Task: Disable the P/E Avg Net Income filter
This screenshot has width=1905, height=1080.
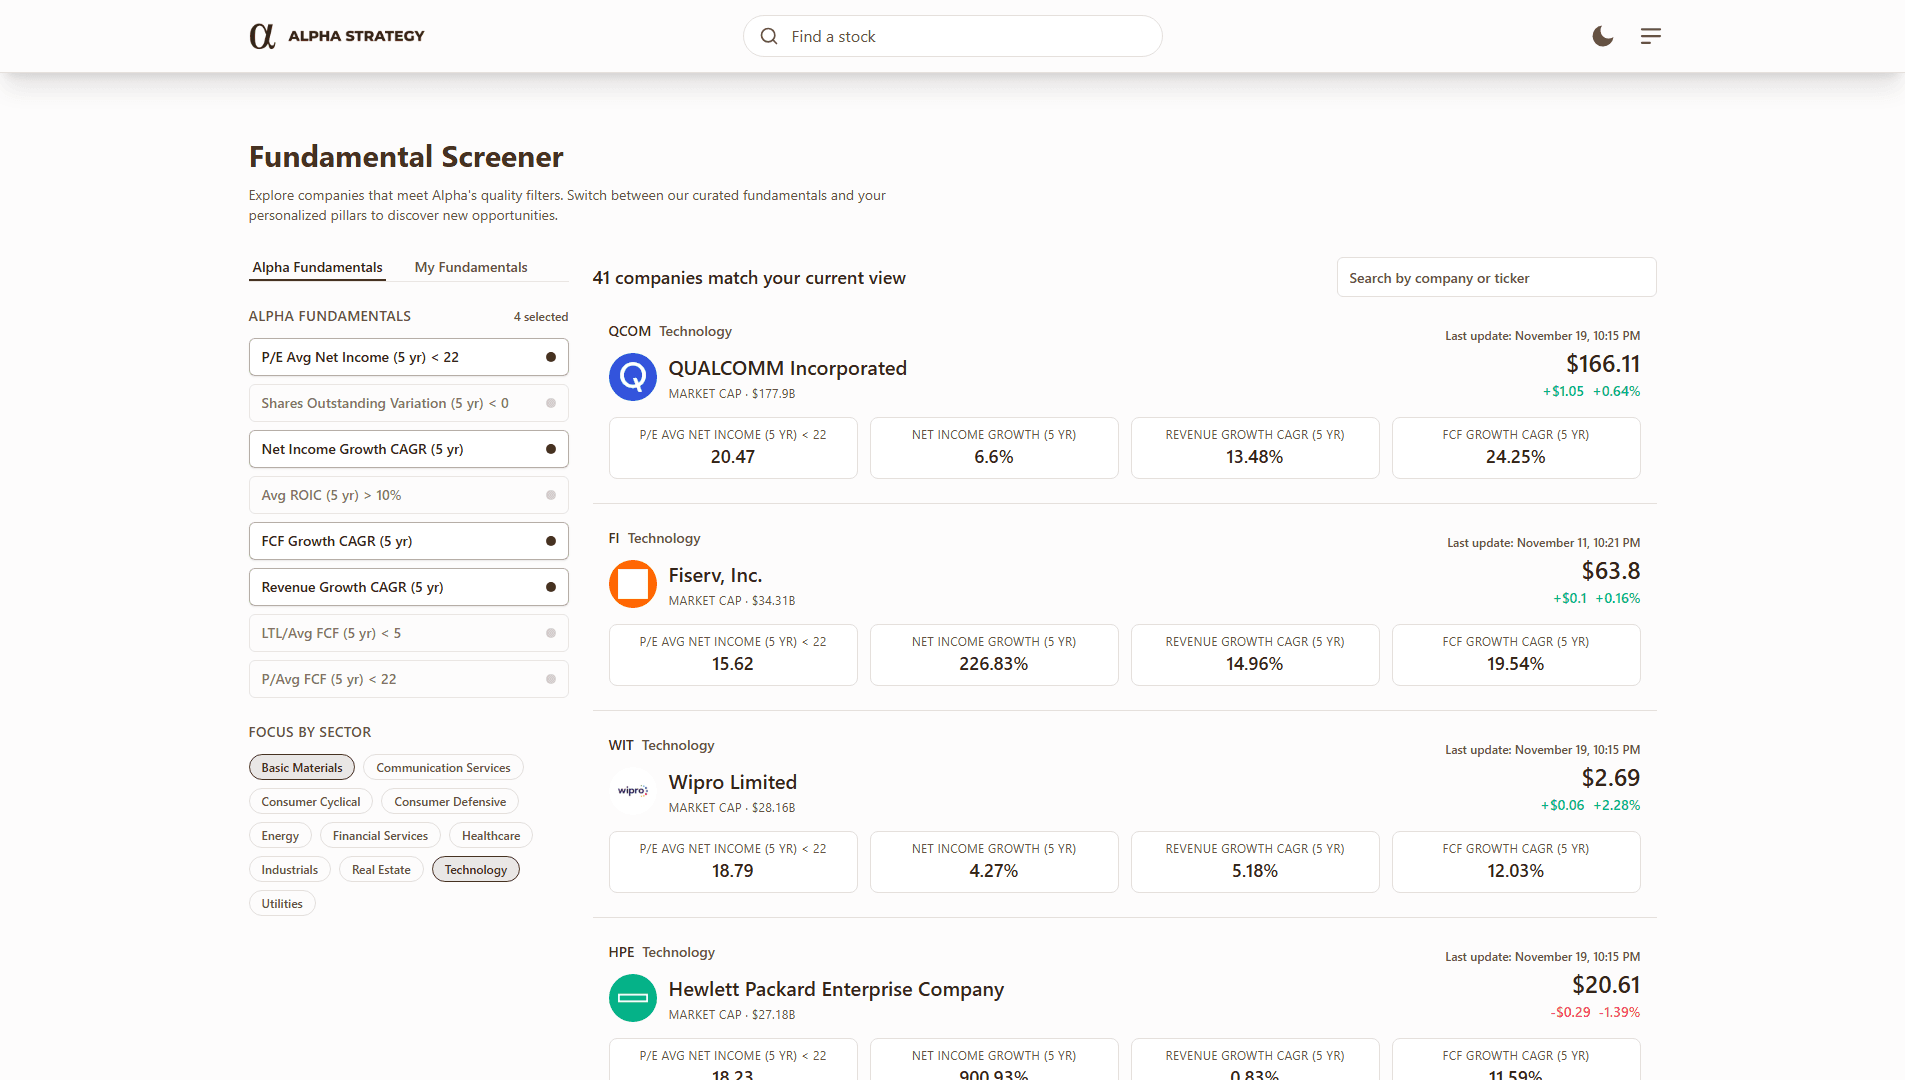Action: [x=408, y=357]
